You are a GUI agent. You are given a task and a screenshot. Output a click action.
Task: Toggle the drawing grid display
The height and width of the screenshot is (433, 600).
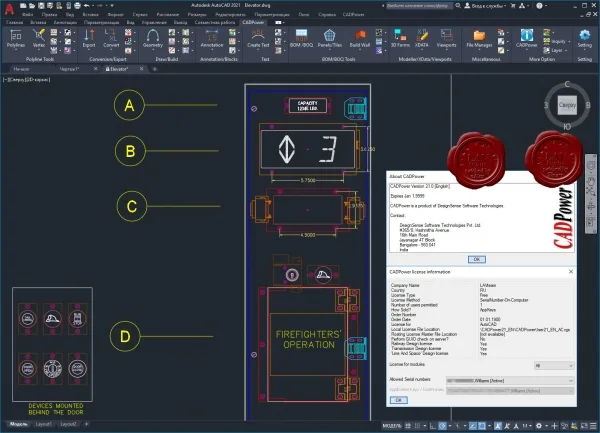click(x=408, y=425)
